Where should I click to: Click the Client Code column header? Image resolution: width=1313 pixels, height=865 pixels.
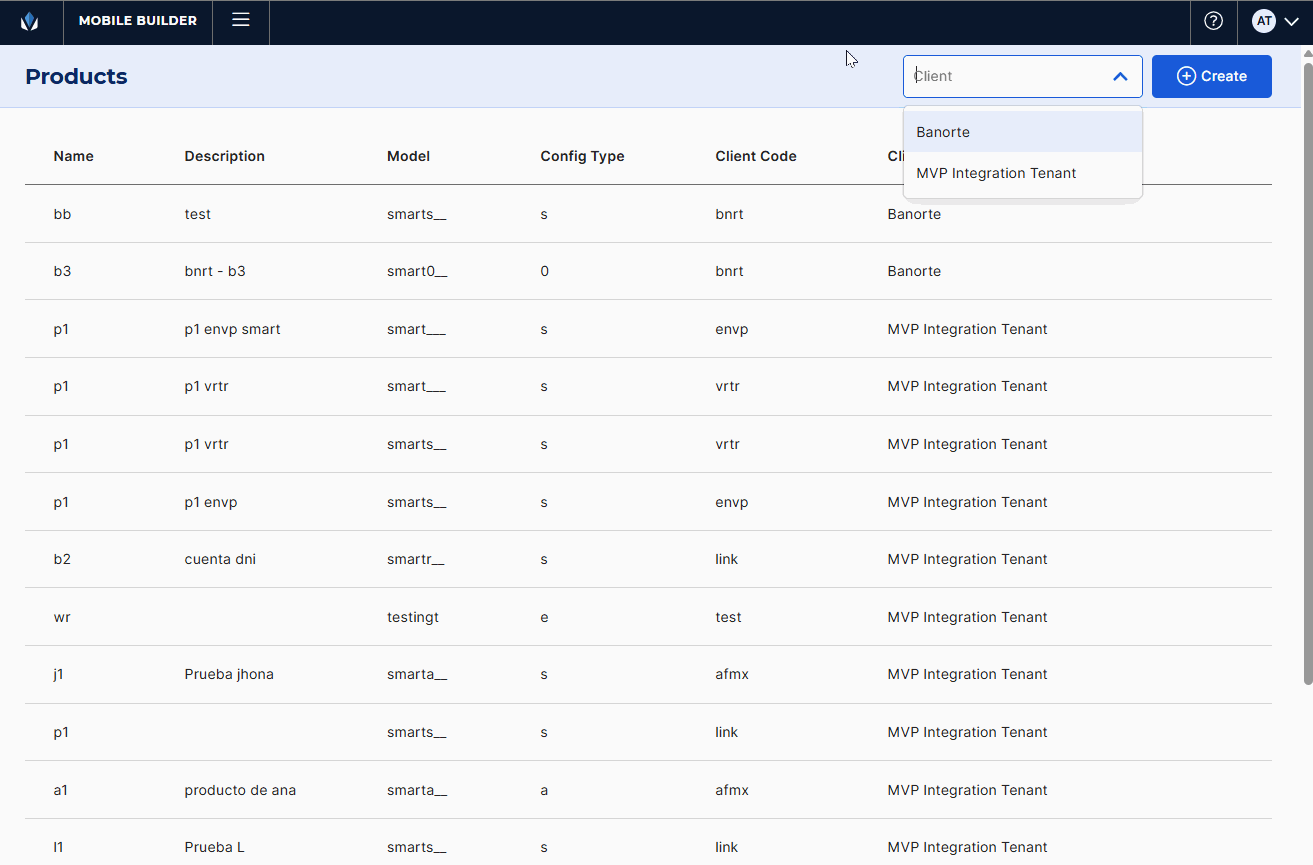[x=755, y=156]
